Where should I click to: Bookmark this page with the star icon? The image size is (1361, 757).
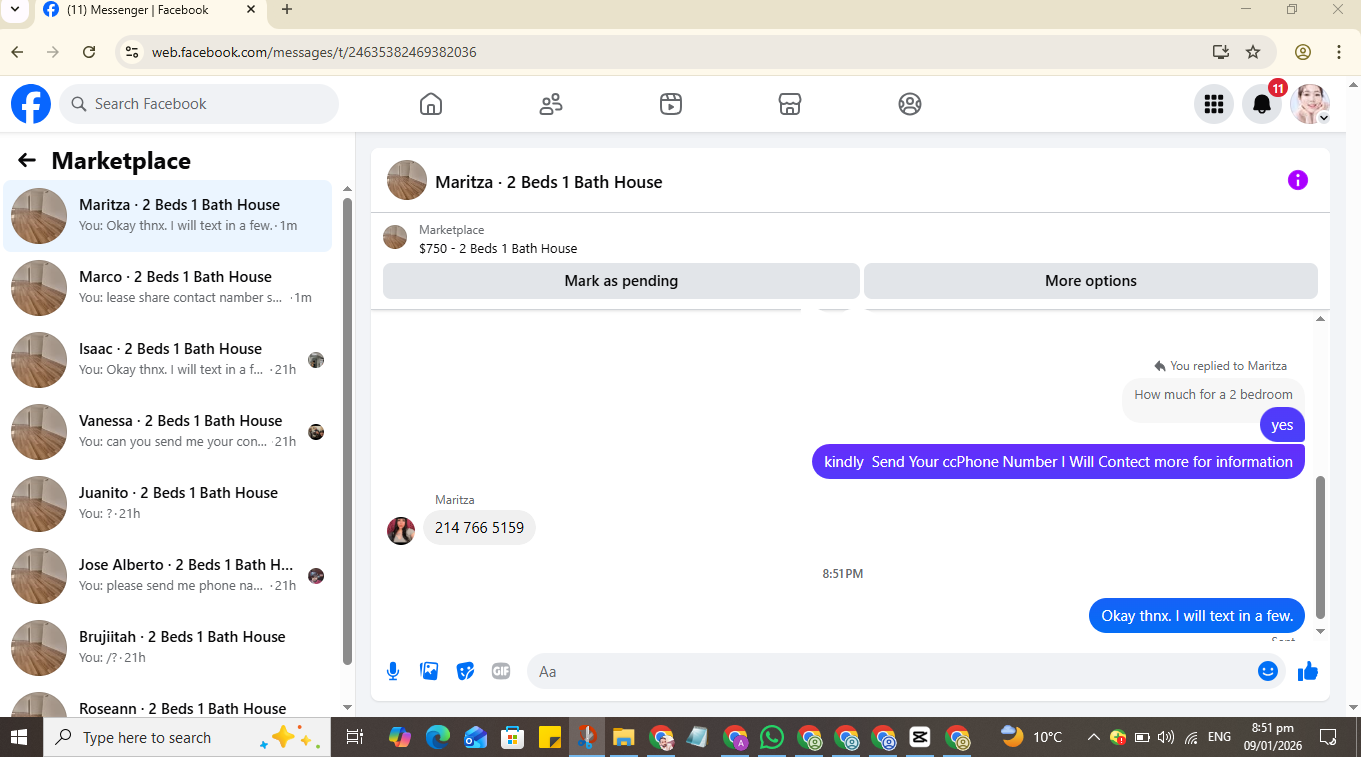click(x=1253, y=52)
